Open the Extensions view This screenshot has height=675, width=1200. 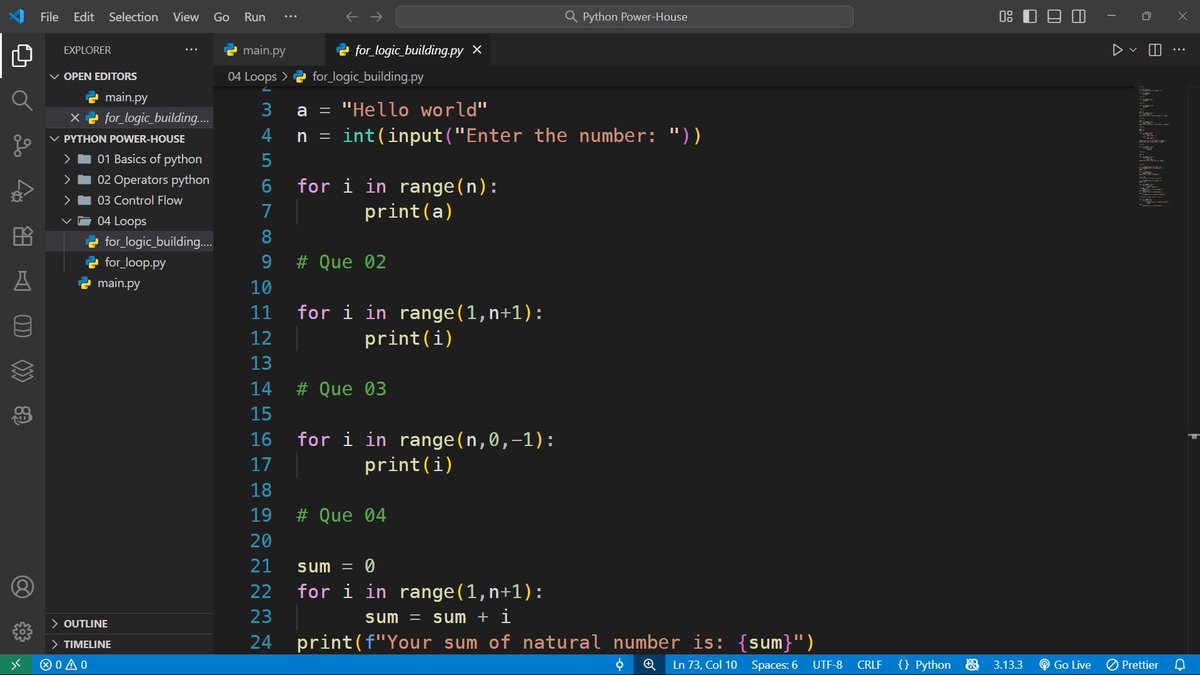(x=22, y=237)
